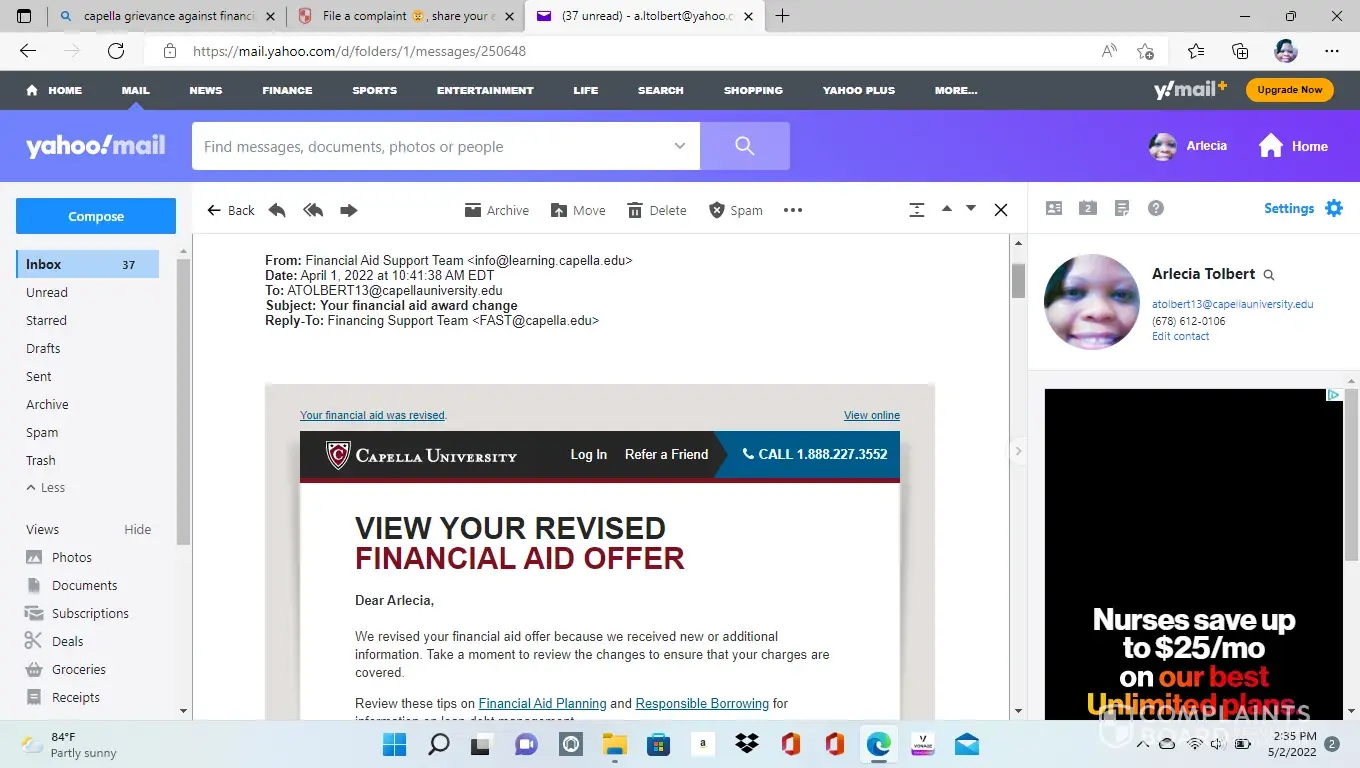Select the NEWS item in the Yahoo navigation bar

(x=206, y=90)
